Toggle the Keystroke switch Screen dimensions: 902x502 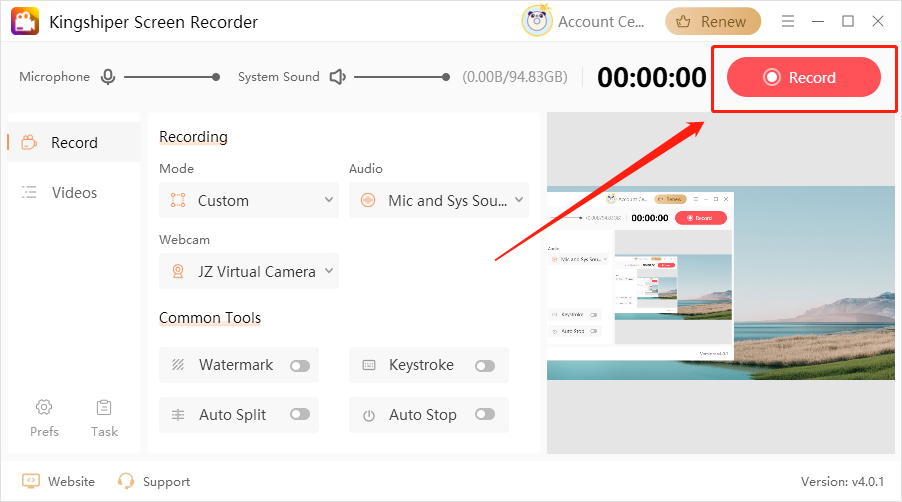[x=485, y=366]
